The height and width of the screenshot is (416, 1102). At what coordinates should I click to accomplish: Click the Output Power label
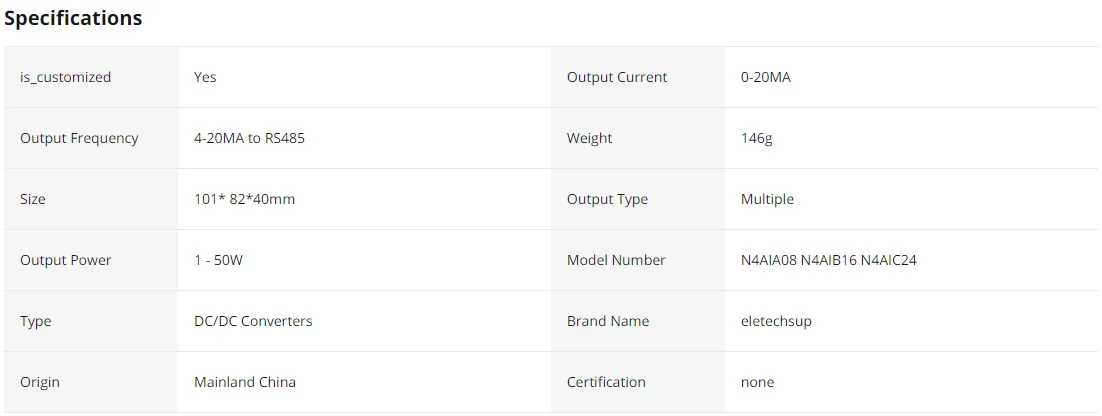(x=66, y=260)
